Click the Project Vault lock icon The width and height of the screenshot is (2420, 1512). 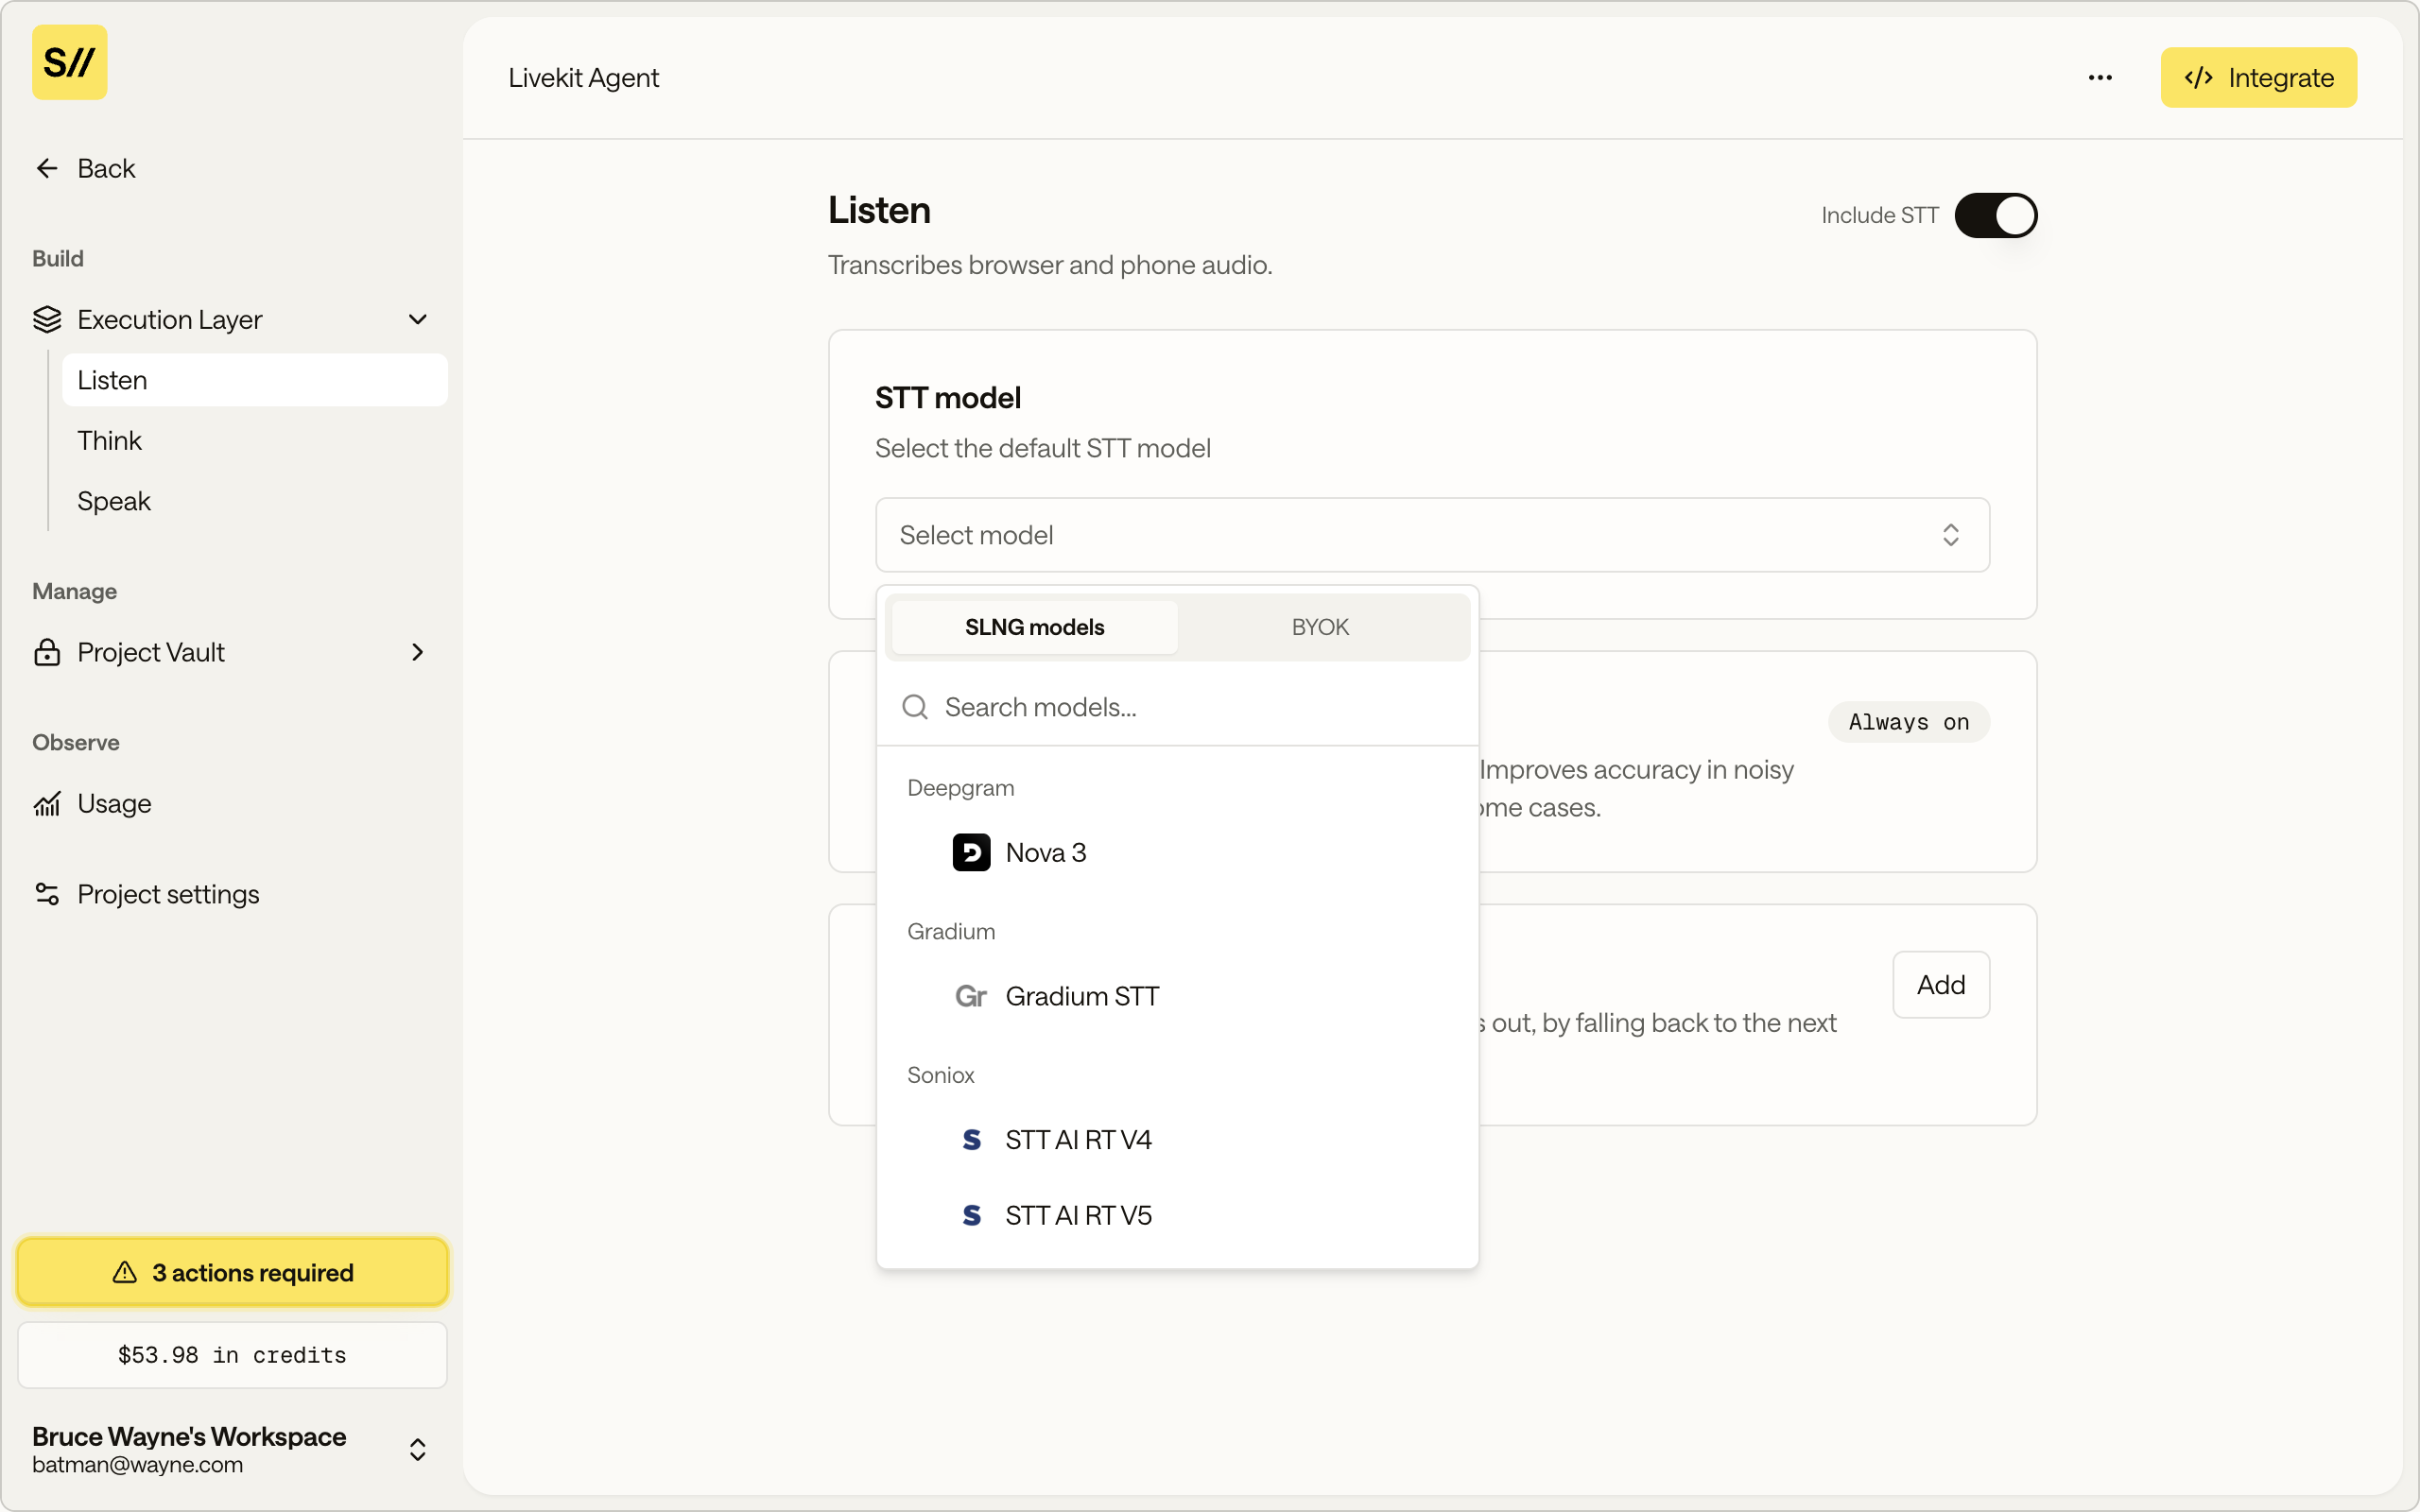click(47, 652)
